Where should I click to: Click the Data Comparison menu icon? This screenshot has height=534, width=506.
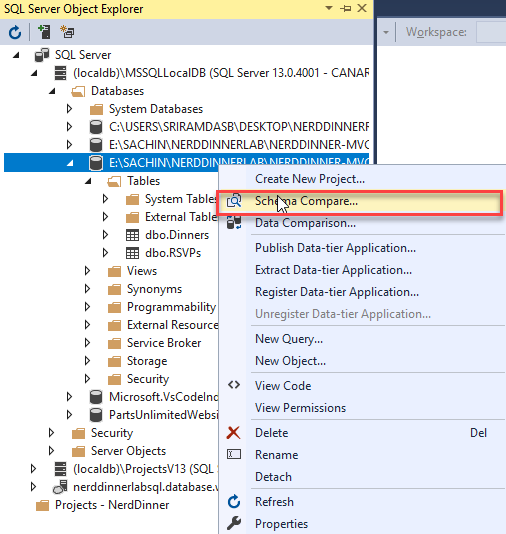point(234,222)
